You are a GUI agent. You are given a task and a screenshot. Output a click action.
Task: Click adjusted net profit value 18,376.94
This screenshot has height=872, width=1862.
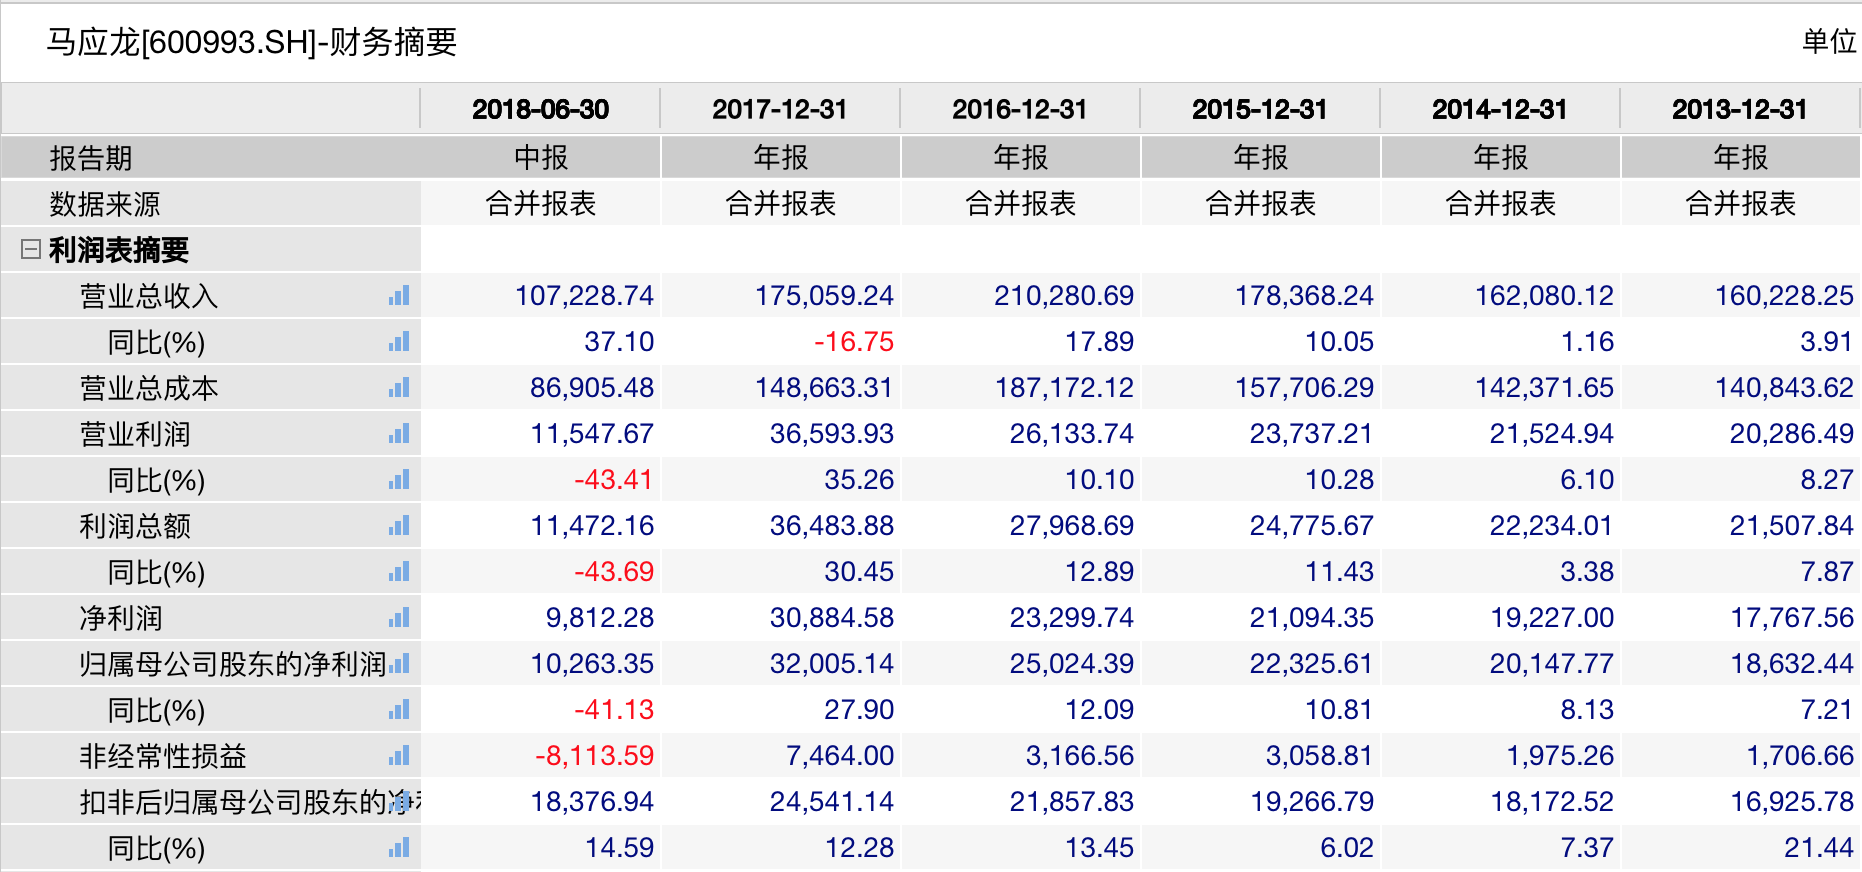(x=592, y=802)
